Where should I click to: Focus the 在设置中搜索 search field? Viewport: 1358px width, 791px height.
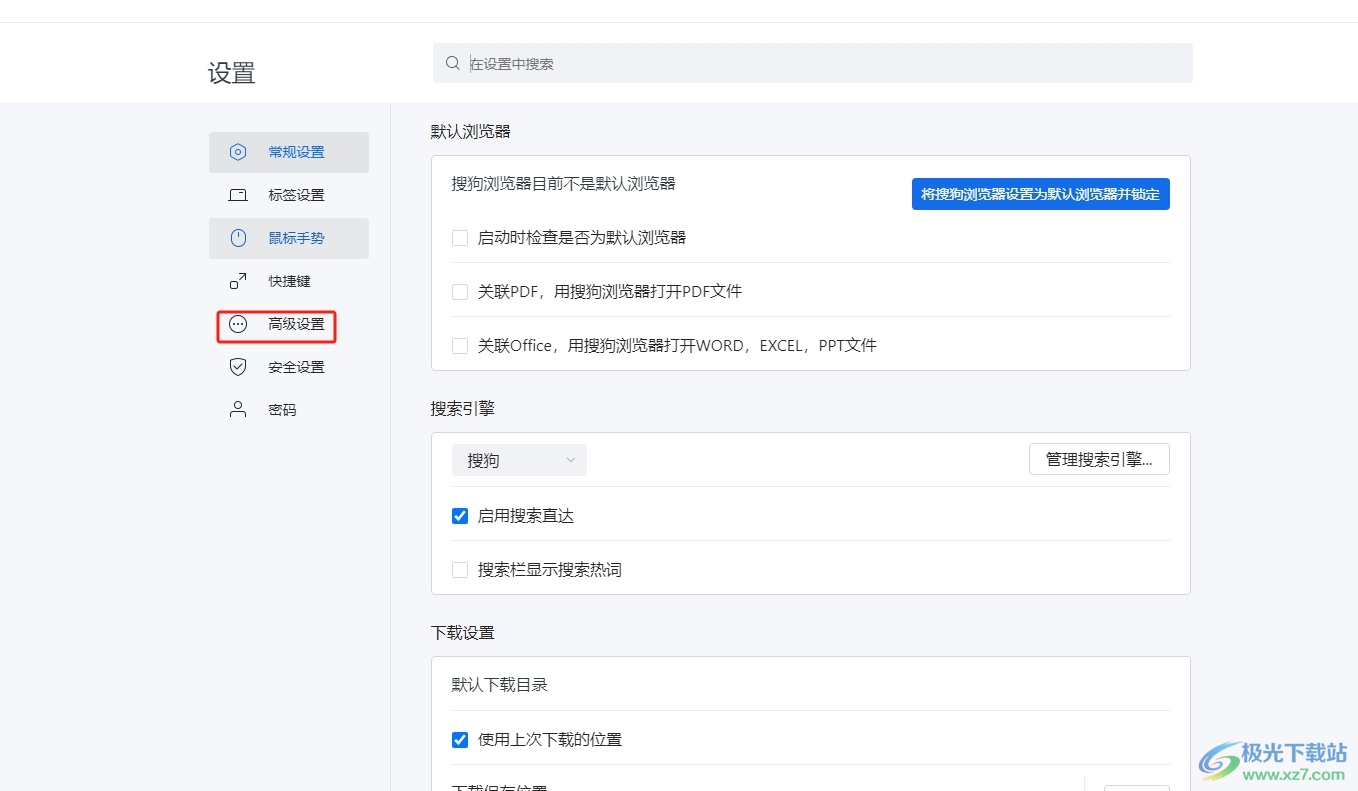pyautogui.click(x=813, y=63)
